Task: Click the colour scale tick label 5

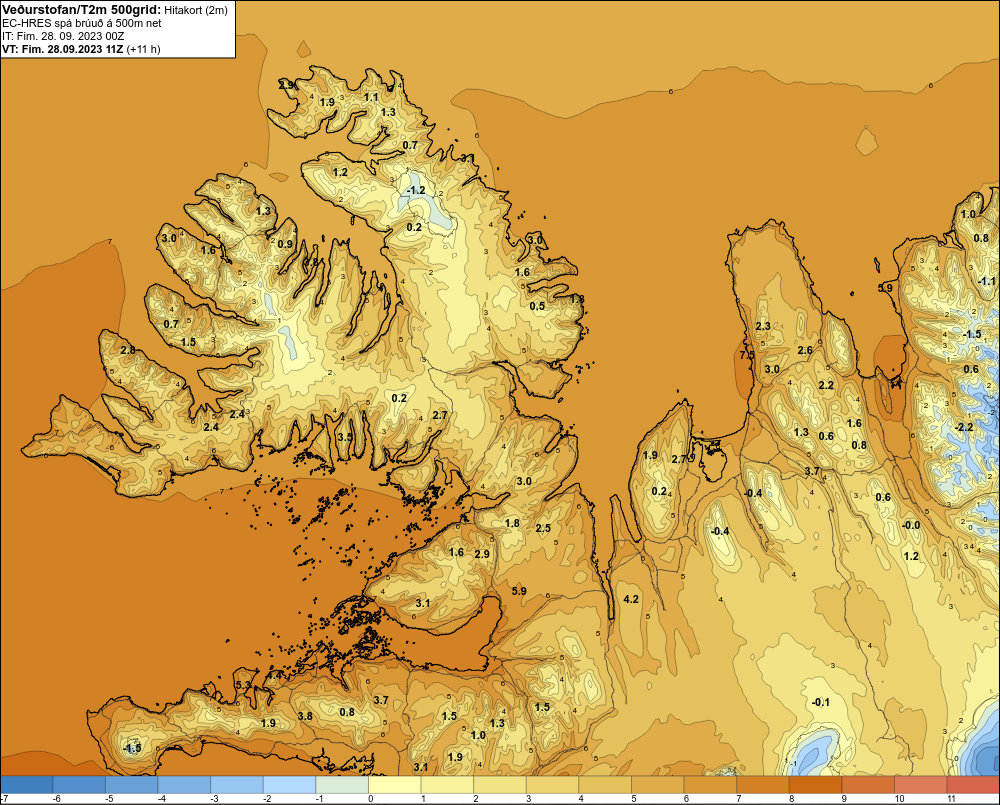Action: [634, 799]
